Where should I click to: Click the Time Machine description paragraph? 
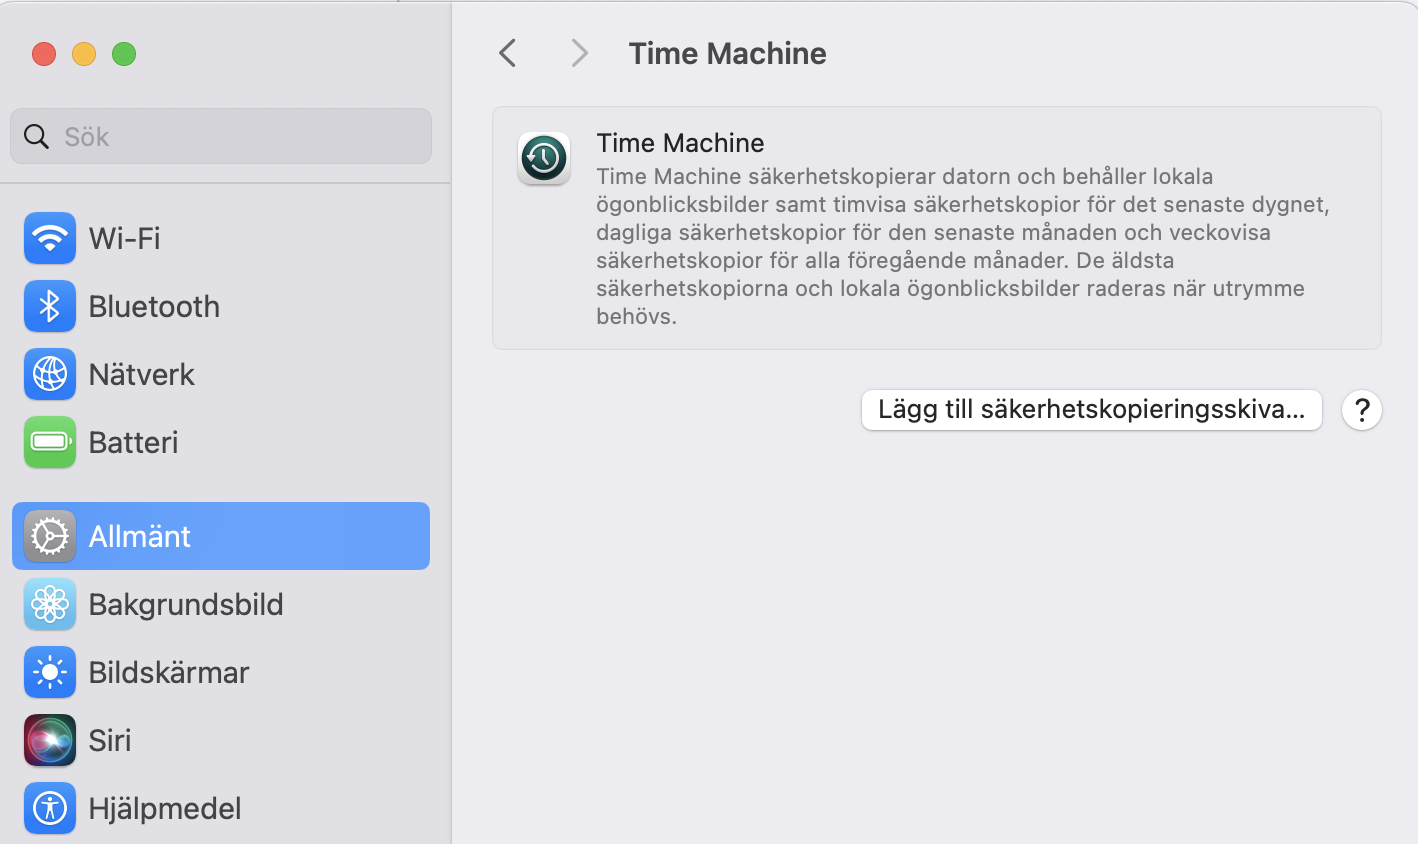[964, 246]
